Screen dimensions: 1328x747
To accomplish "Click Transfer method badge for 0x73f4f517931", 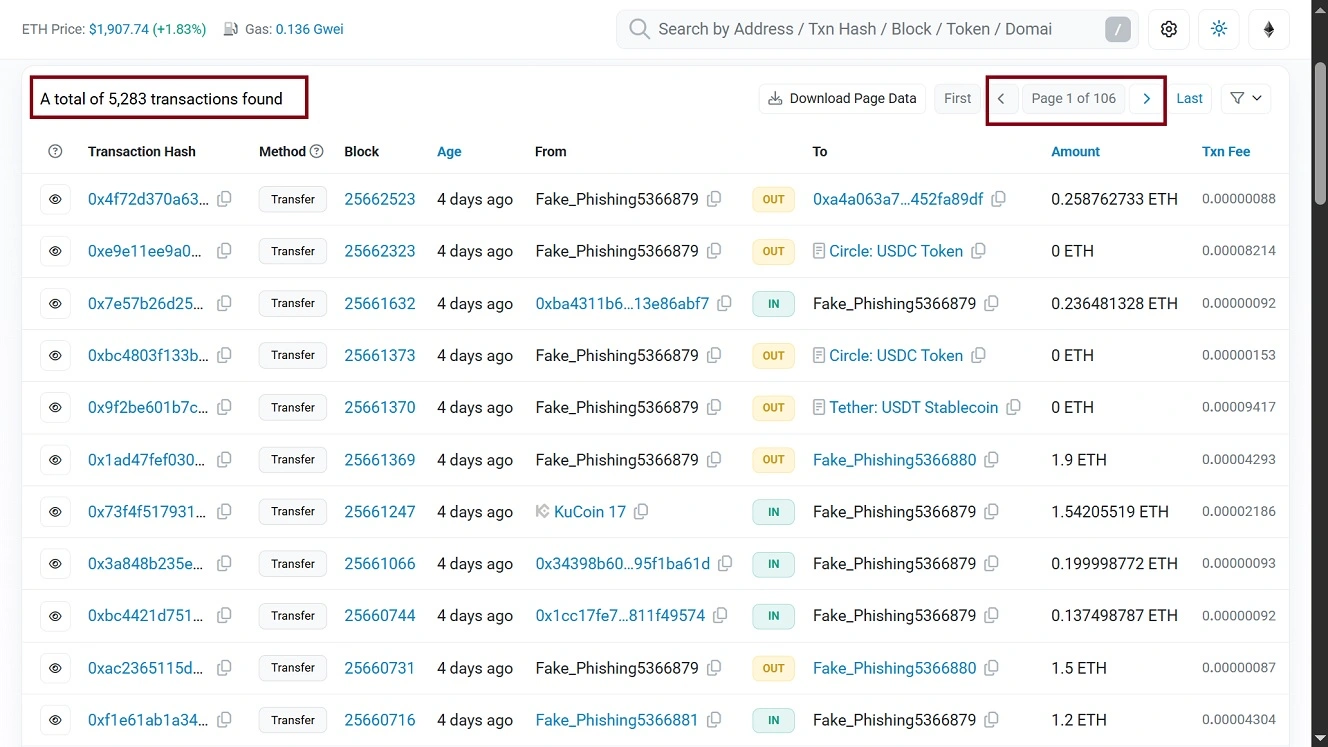I will tap(293, 511).
